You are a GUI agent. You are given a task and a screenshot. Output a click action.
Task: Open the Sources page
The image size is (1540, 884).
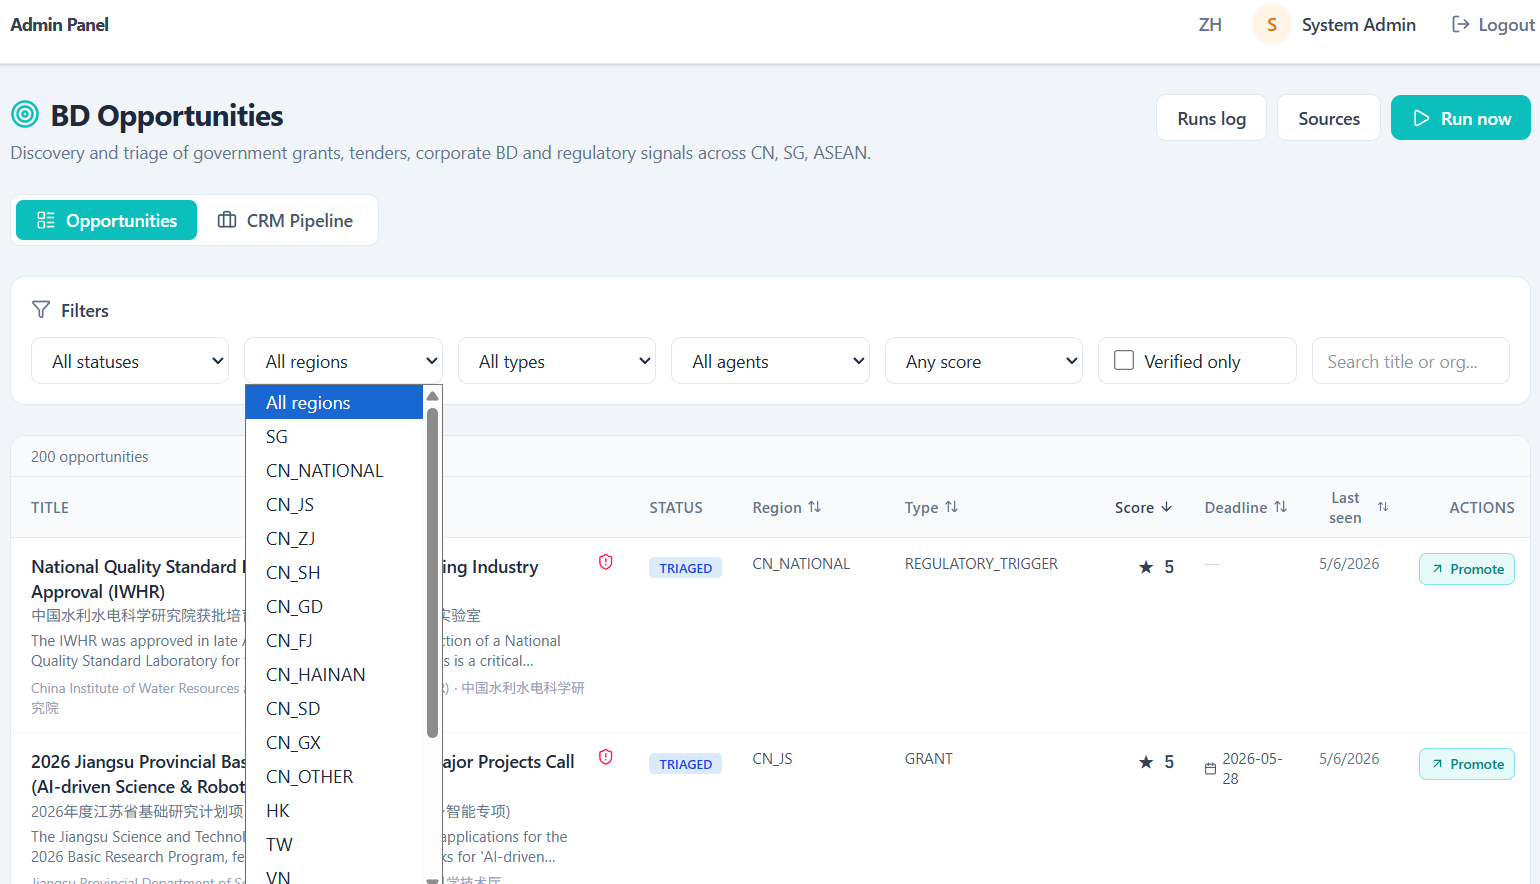1329,118
